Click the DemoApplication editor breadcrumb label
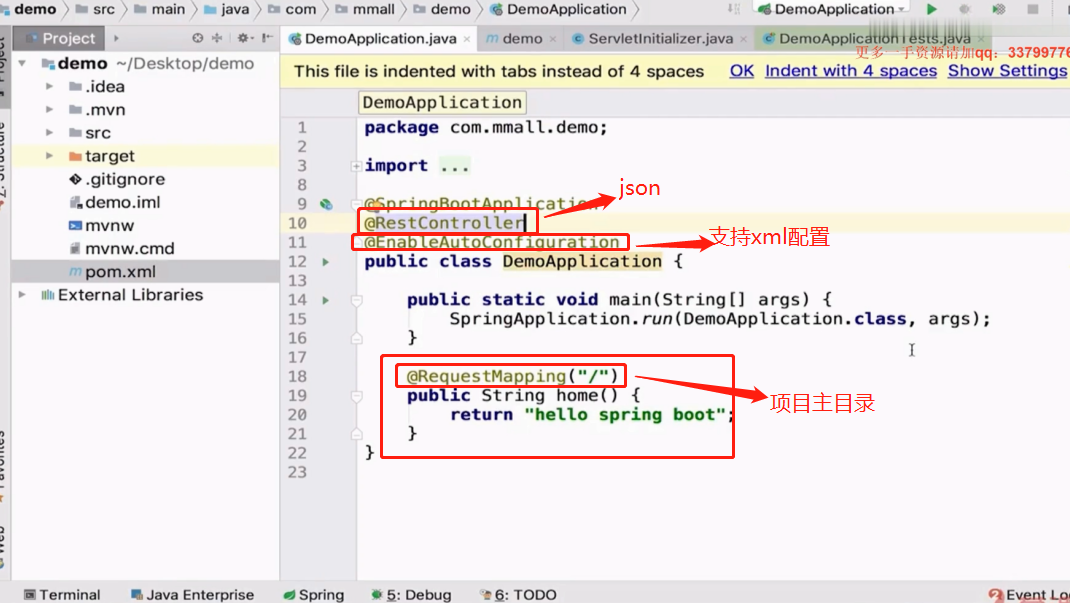The width and height of the screenshot is (1070, 603). [442, 102]
